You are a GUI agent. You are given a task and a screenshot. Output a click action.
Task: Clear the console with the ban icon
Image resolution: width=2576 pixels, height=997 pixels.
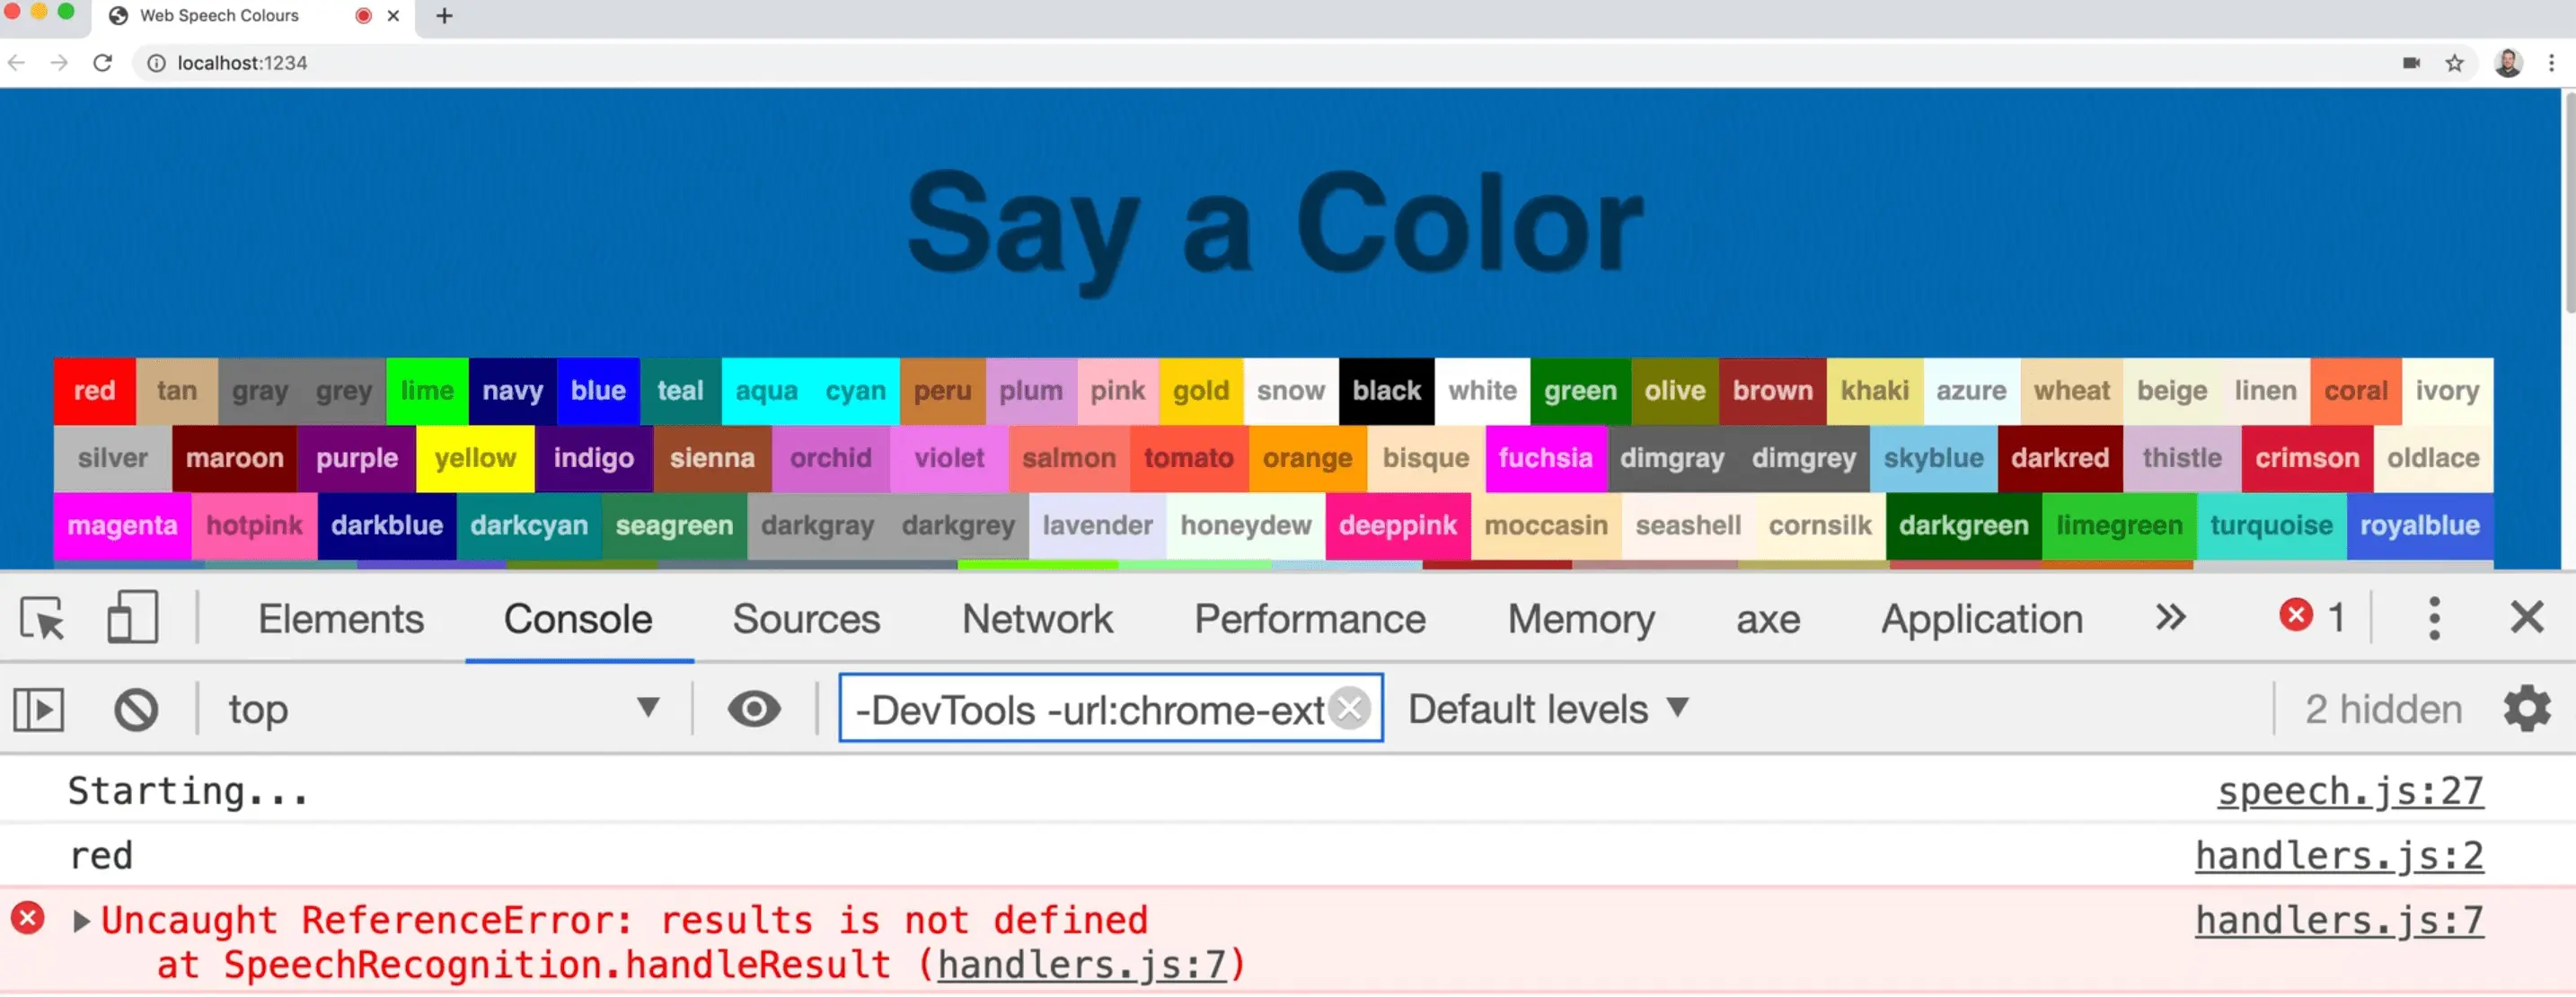pyautogui.click(x=136, y=710)
